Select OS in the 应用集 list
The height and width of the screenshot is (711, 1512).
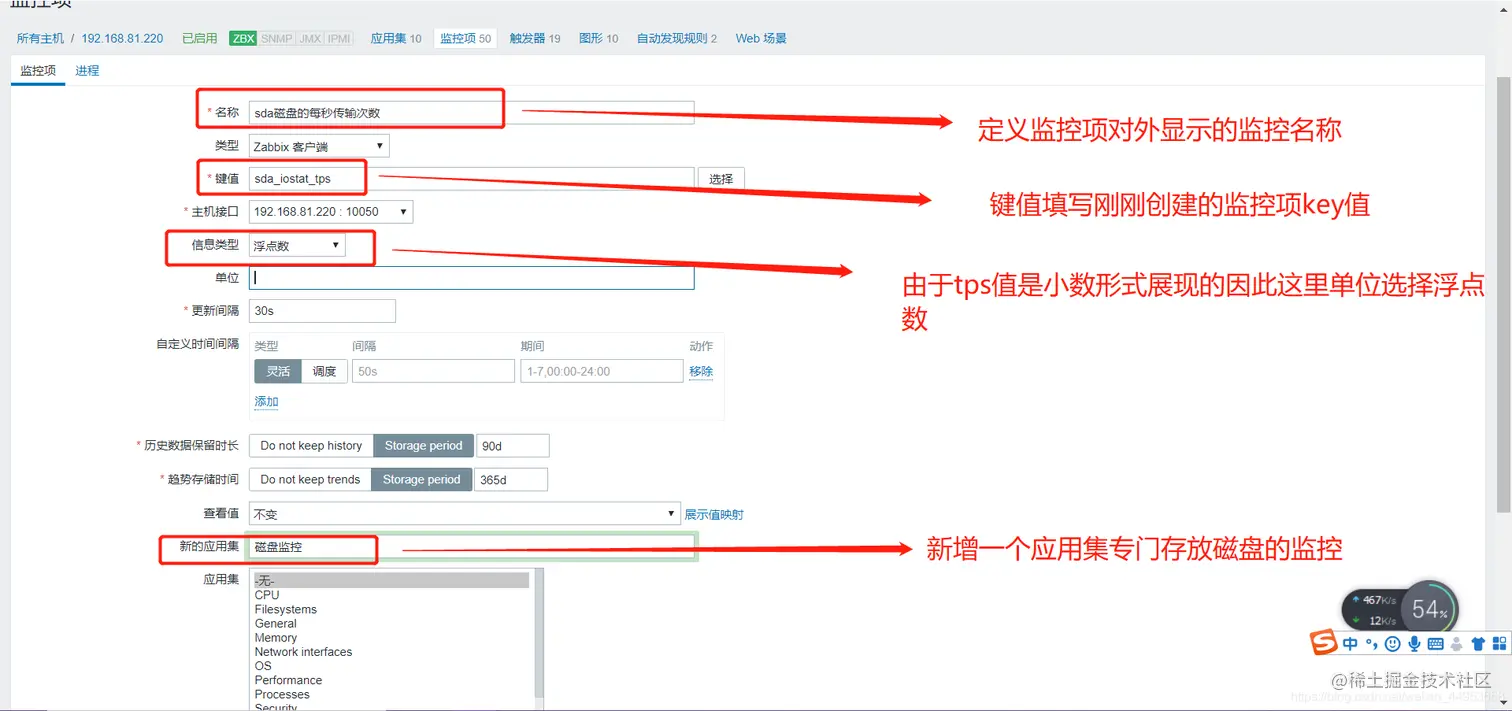391,666
